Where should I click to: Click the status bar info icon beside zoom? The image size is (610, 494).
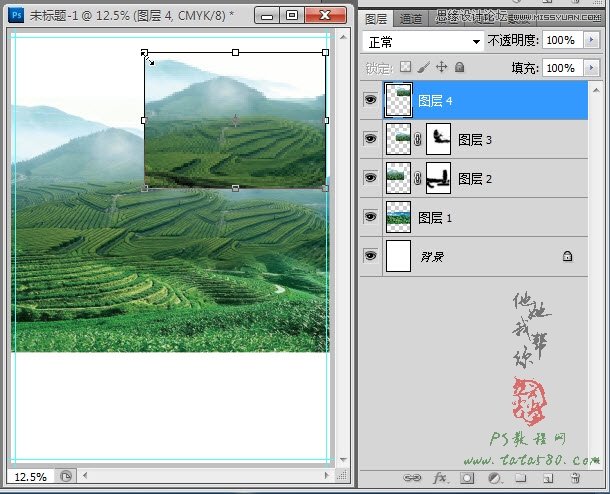pos(66,476)
